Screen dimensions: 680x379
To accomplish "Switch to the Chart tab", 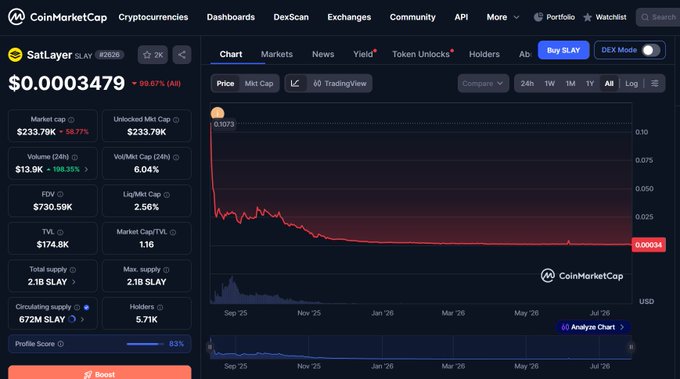I will (231, 54).
